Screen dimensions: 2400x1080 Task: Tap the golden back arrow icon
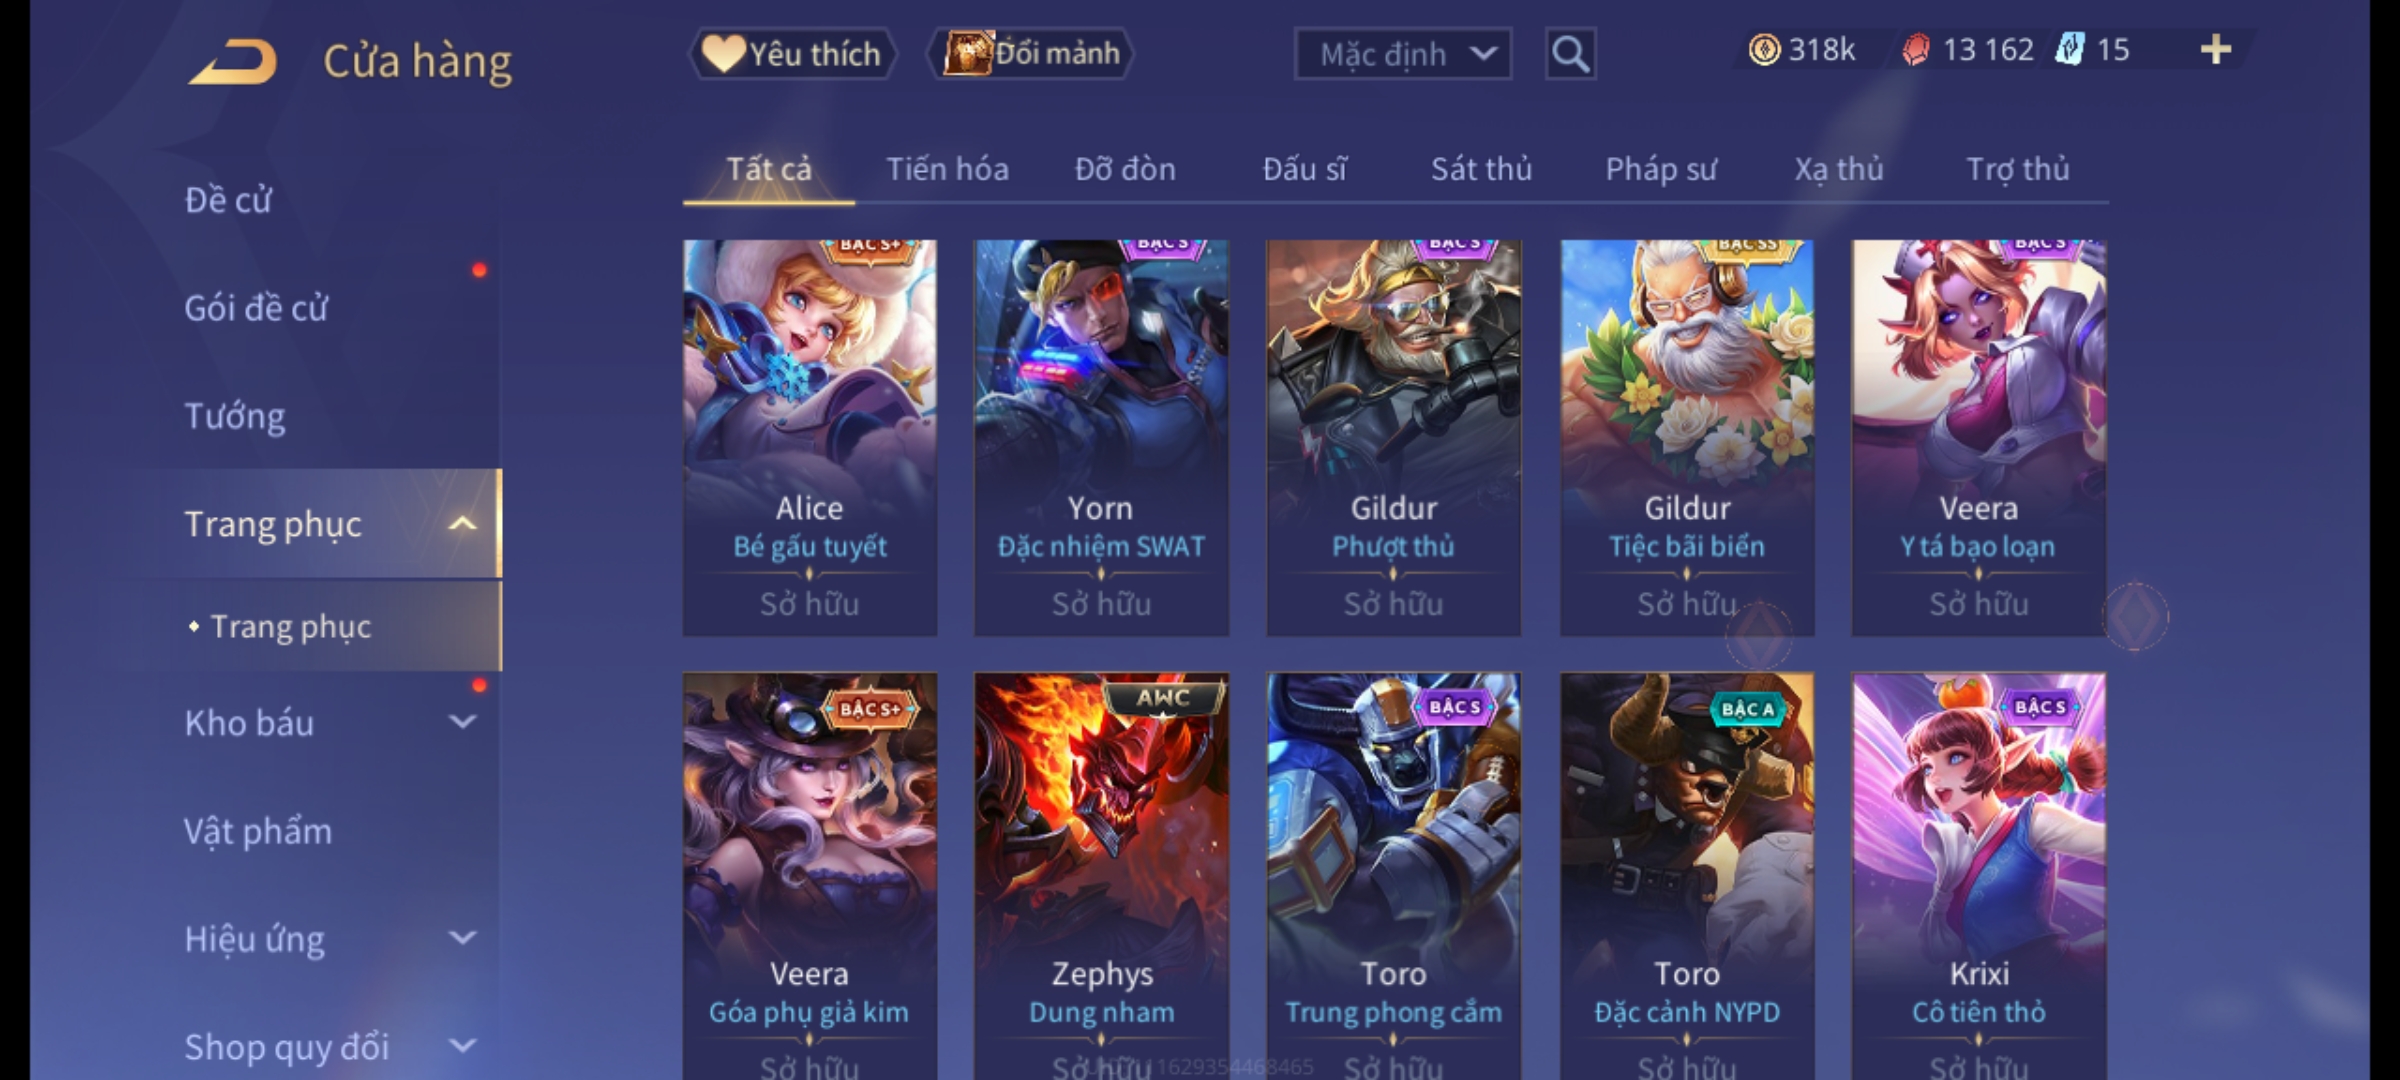(x=232, y=62)
